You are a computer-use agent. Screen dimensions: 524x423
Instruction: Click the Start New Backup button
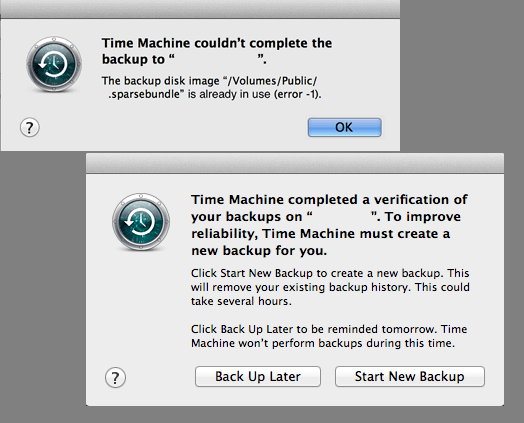pos(410,377)
